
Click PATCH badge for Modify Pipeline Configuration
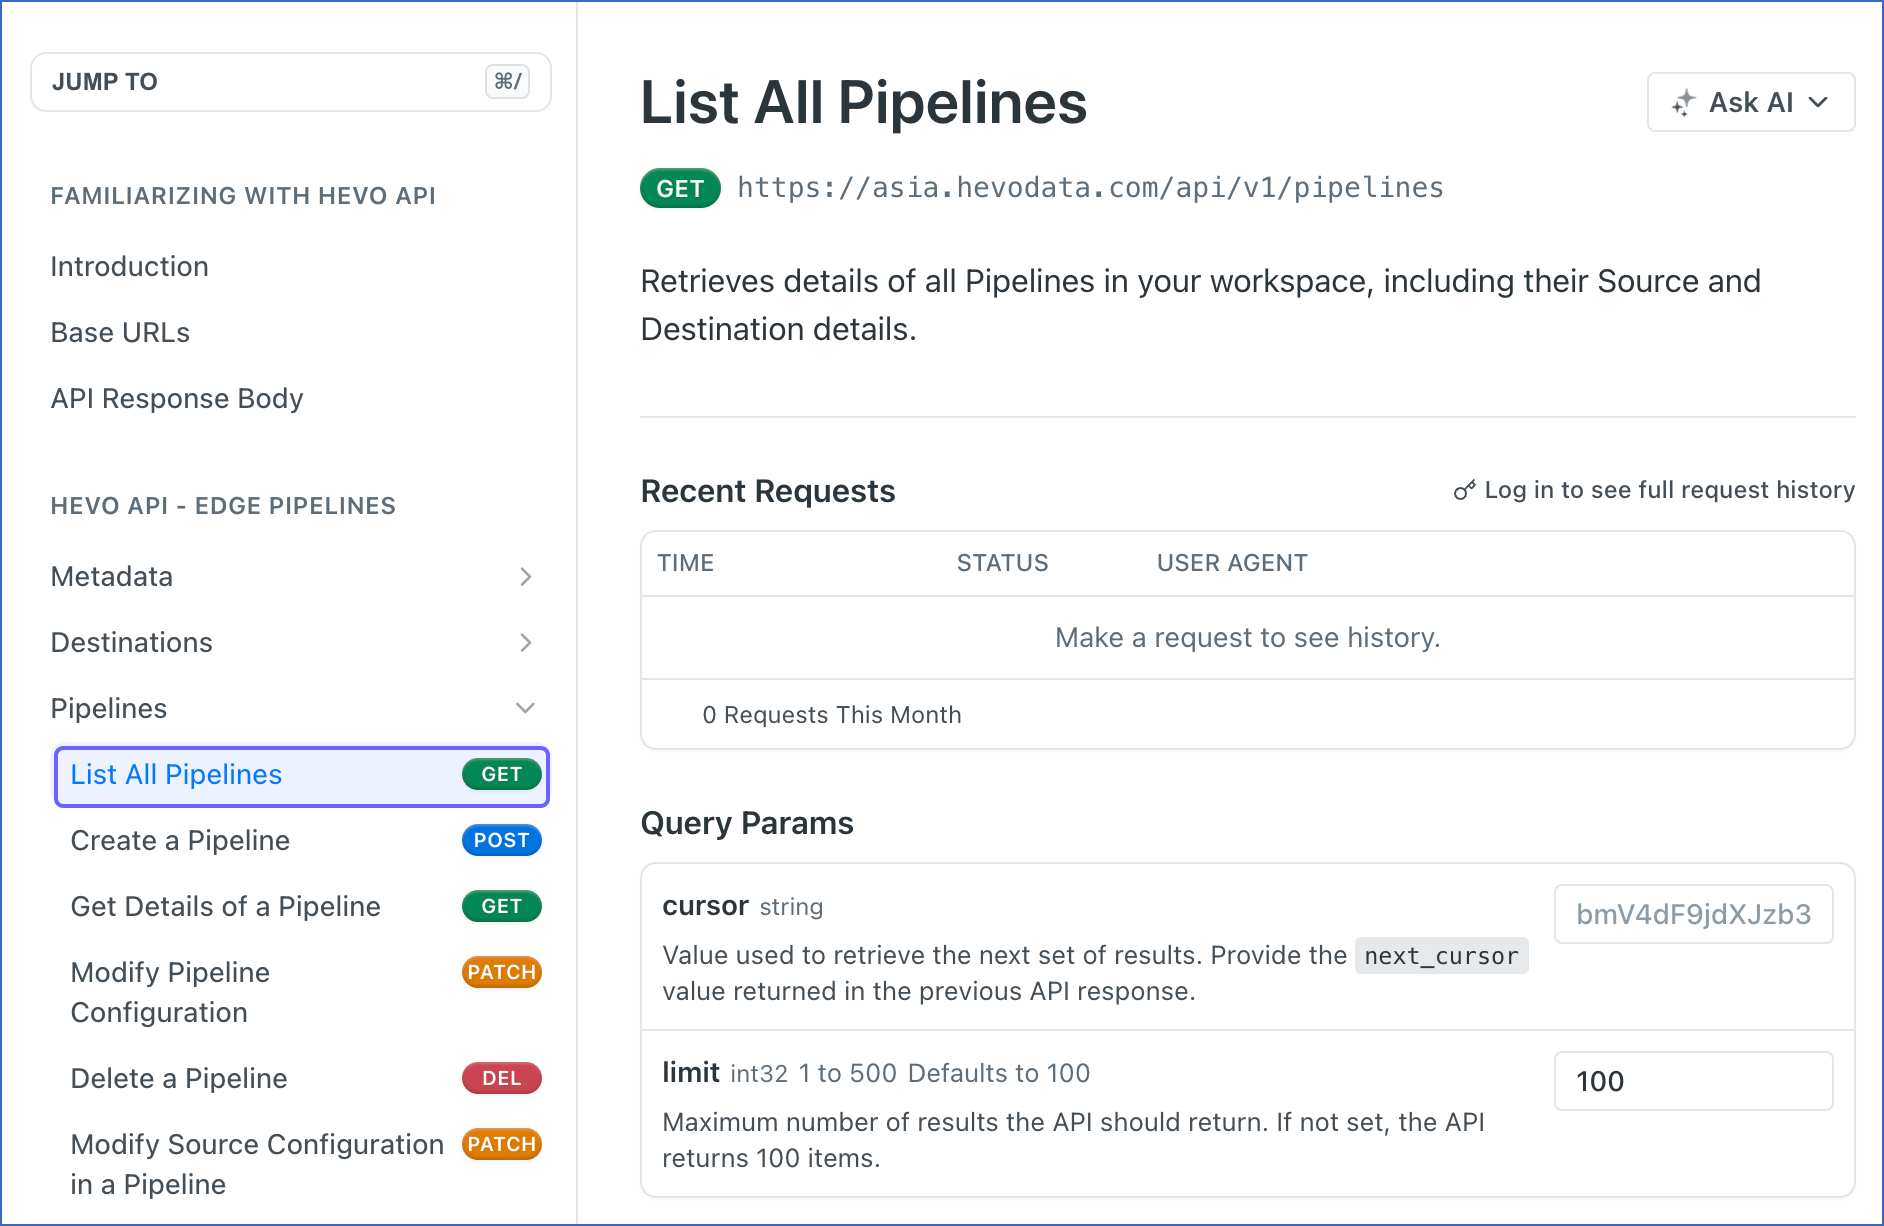[x=502, y=972]
